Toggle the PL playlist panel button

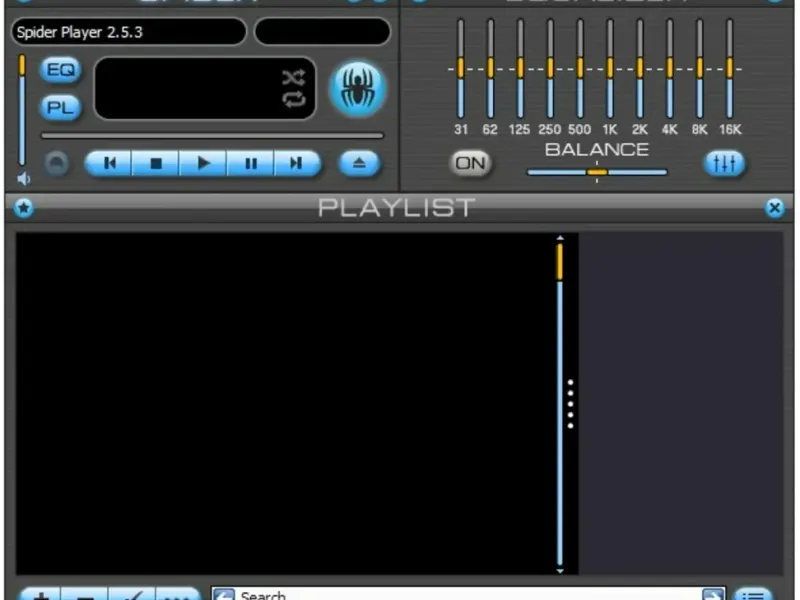pos(60,108)
